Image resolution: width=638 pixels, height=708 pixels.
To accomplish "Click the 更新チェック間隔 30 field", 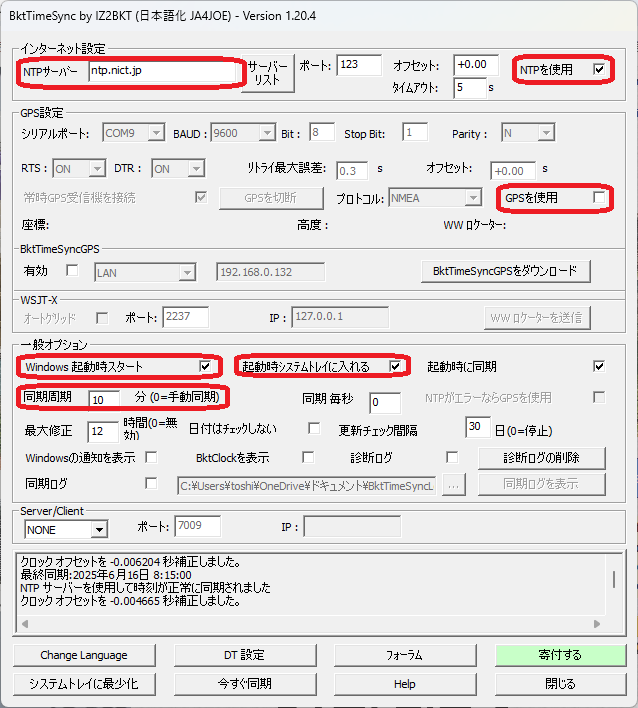I will click(478, 427).
